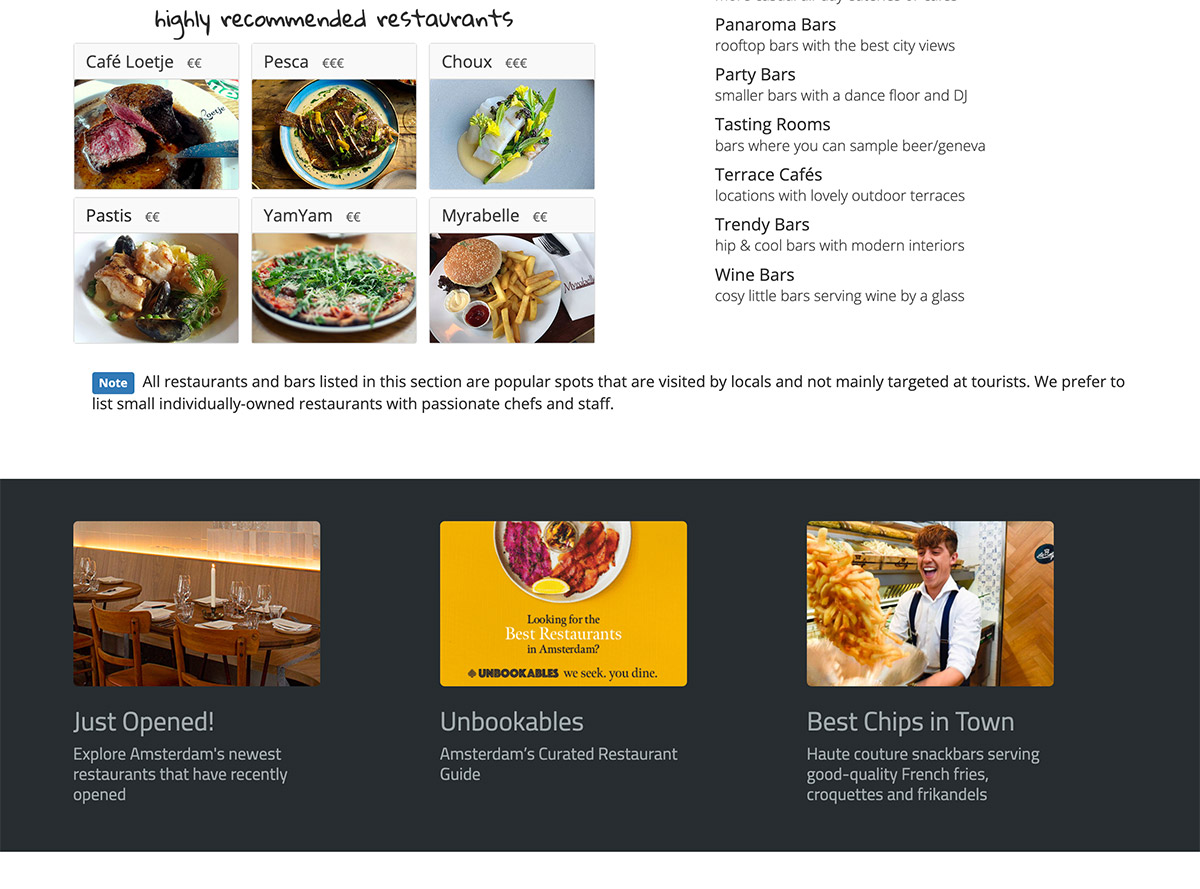Click the Just Opened! restaurant interior image
The width and height of the screenshot is (1200, 889).
pyautogui.click(x=197, y=604)
